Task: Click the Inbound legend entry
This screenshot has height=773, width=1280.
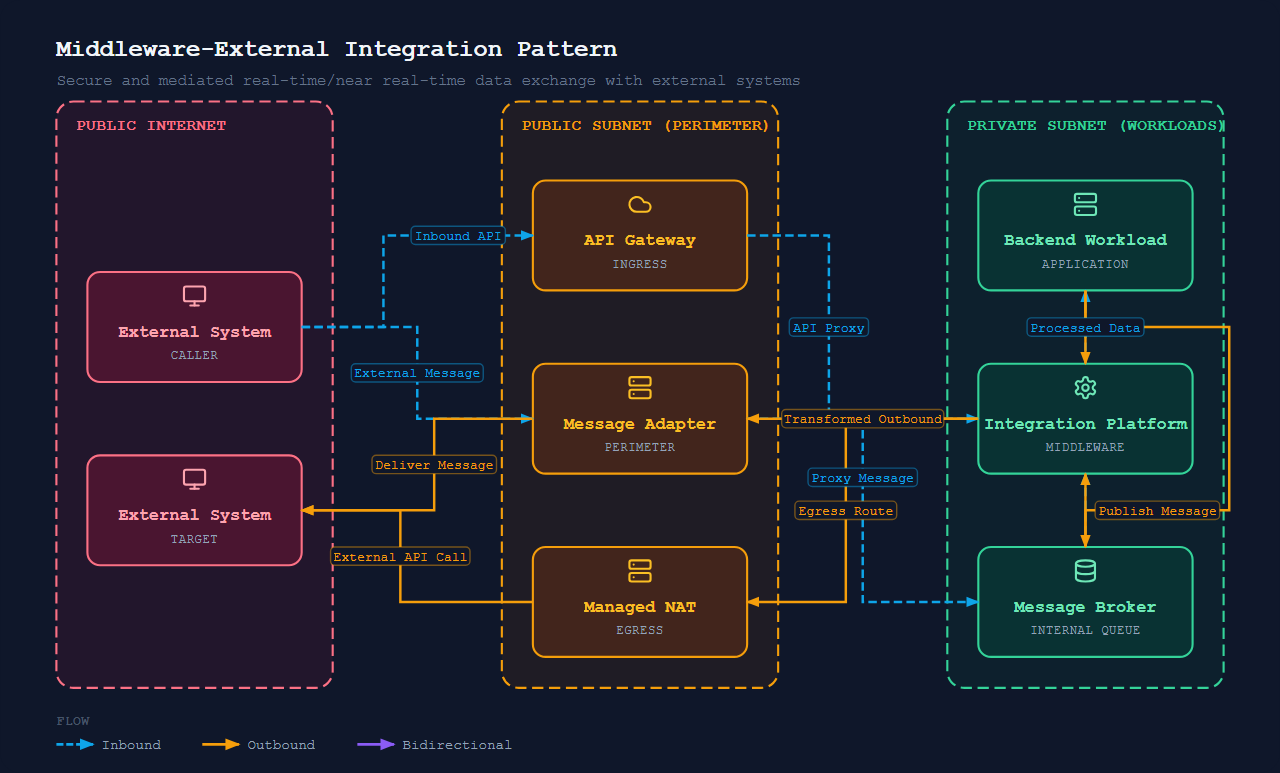Action: 109,745
